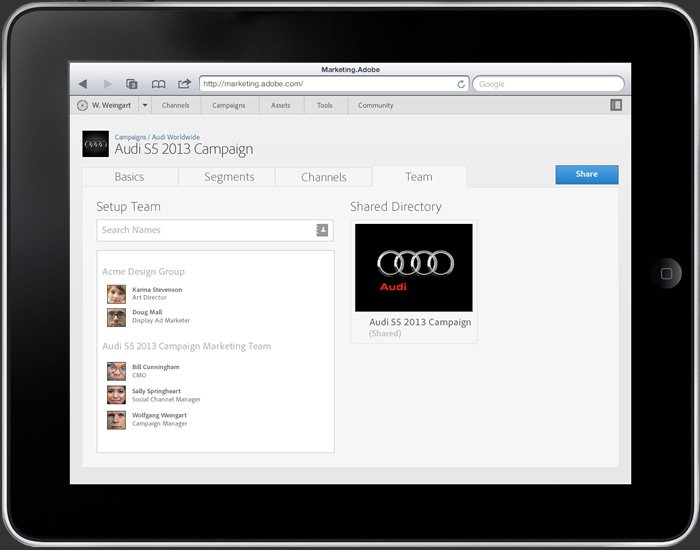The height and width of the screenshot is (550, 700).
Task: Toggle the sidebar panel icon in navbar
Action: click(x=616, y=105)
